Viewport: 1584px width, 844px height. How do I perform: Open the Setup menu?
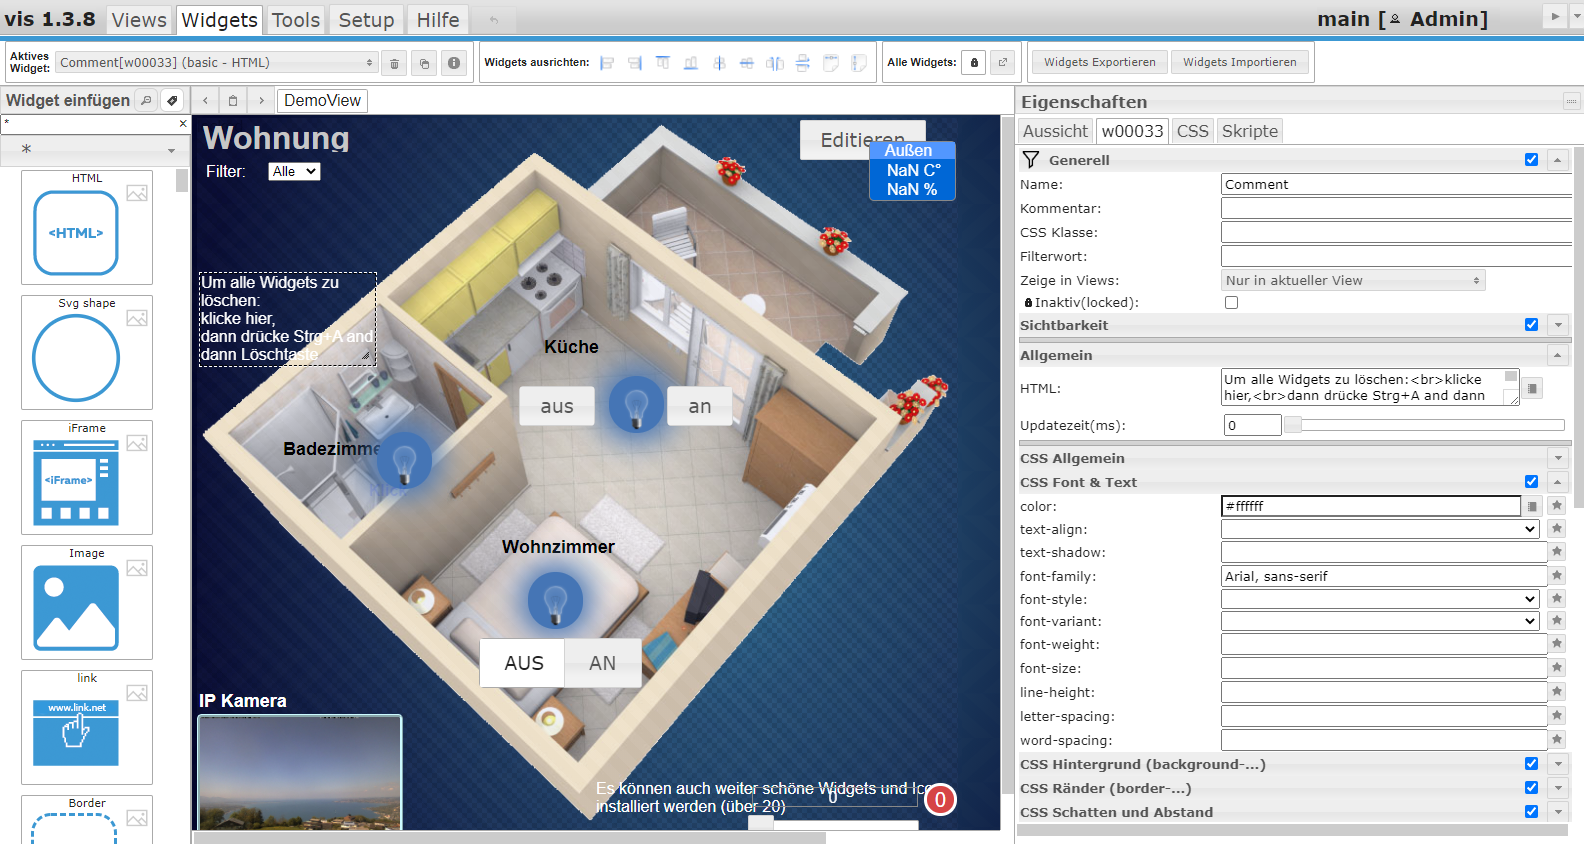[366, 20]
